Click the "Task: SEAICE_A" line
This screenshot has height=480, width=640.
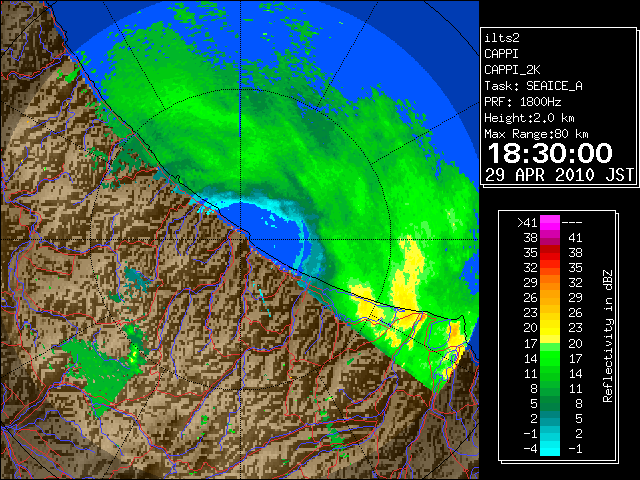(533, 86)
